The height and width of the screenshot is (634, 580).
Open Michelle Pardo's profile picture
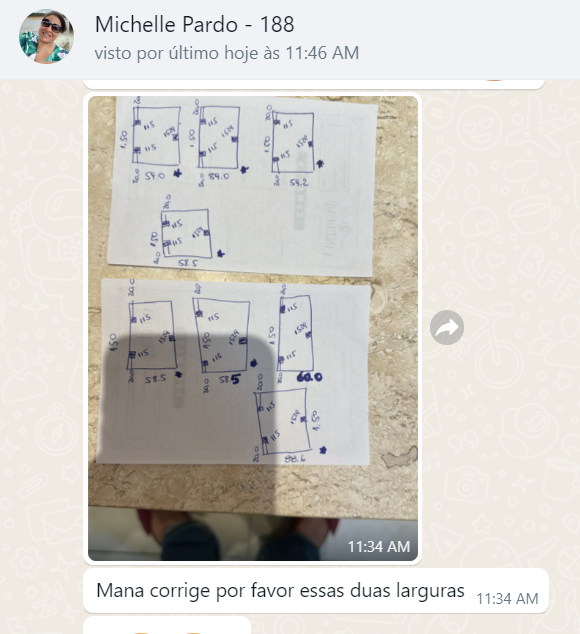click(47, 37)
